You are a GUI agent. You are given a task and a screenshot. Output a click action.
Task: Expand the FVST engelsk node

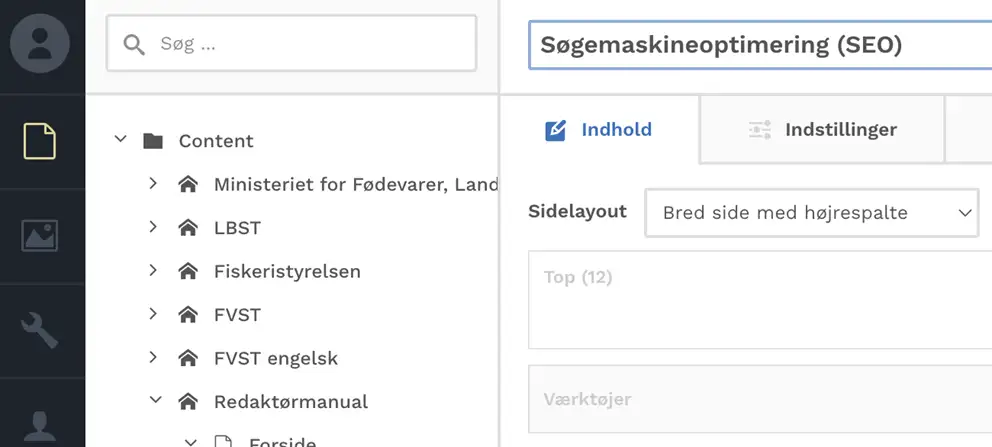[x=153, y=357]
